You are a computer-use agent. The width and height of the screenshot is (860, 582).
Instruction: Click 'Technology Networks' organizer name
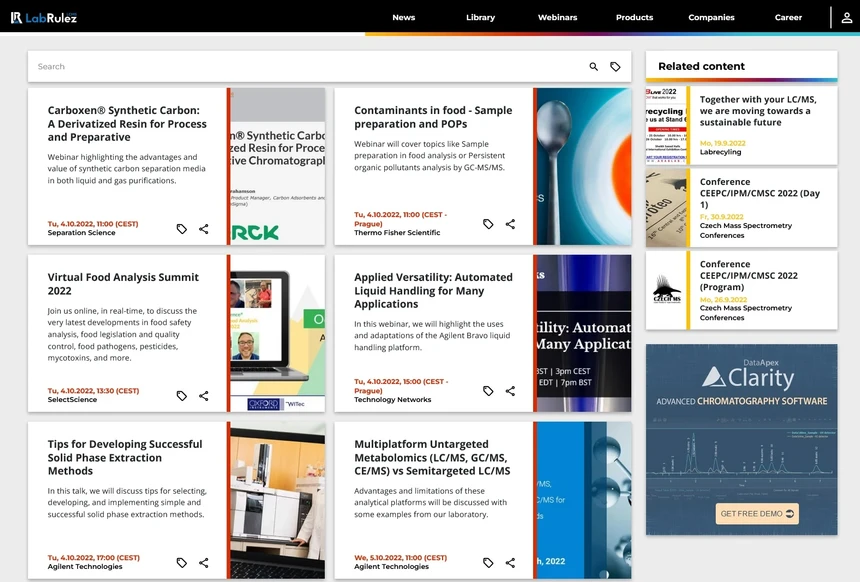coord(392,399)
